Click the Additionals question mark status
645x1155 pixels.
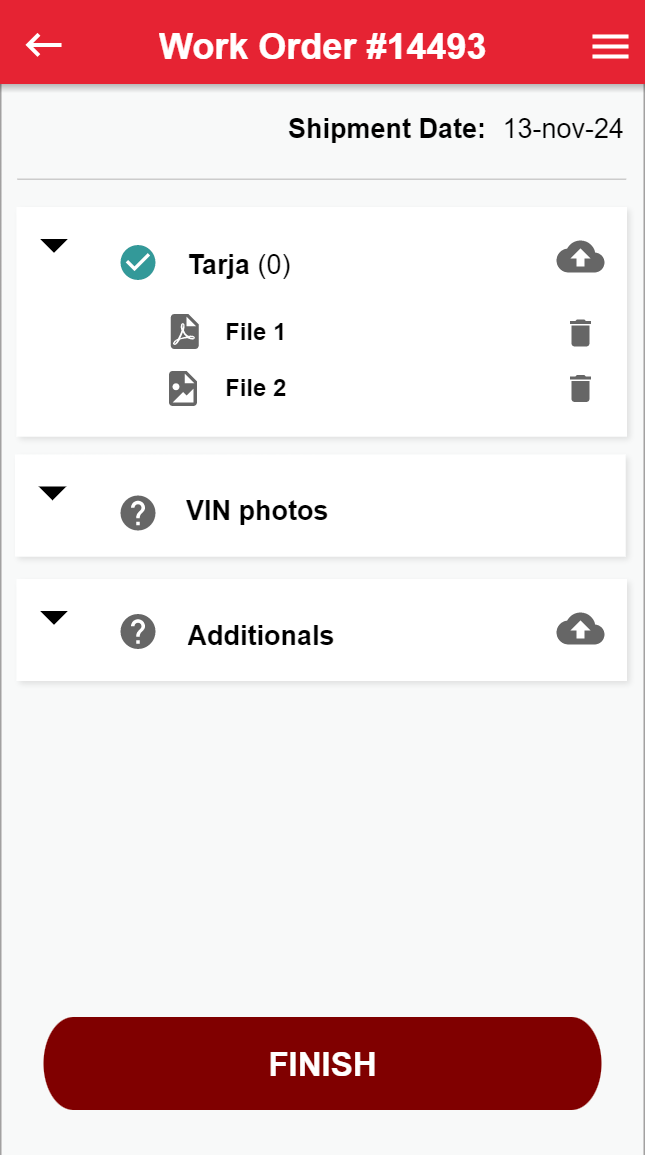[138, 632]
